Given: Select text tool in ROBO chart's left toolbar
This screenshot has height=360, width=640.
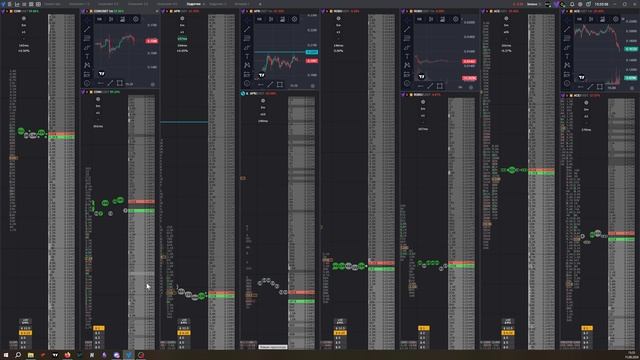Looking at the screenshot, I should pos(407,56).
